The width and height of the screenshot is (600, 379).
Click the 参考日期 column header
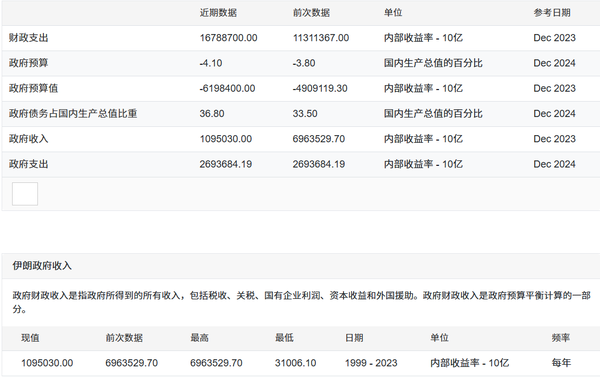[552, 13]
